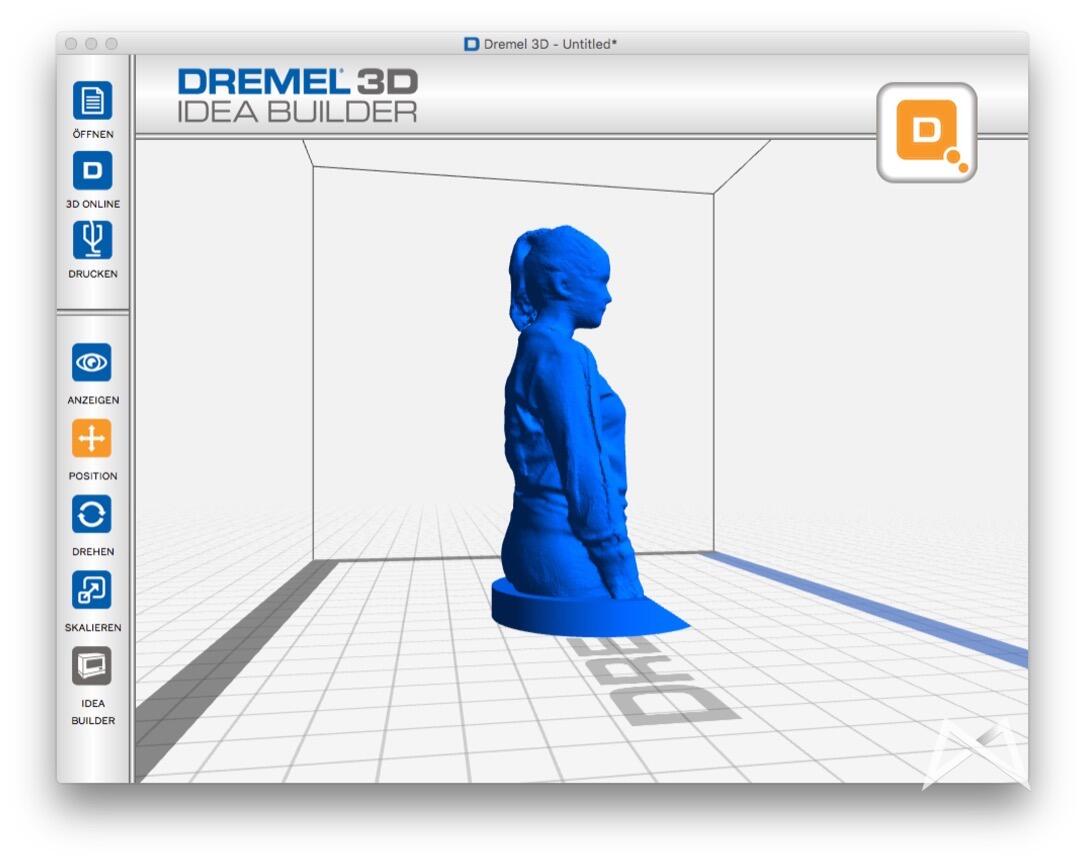Click the POSITION label text
The width and height of the screenshot is (1085, 864).
93,476
